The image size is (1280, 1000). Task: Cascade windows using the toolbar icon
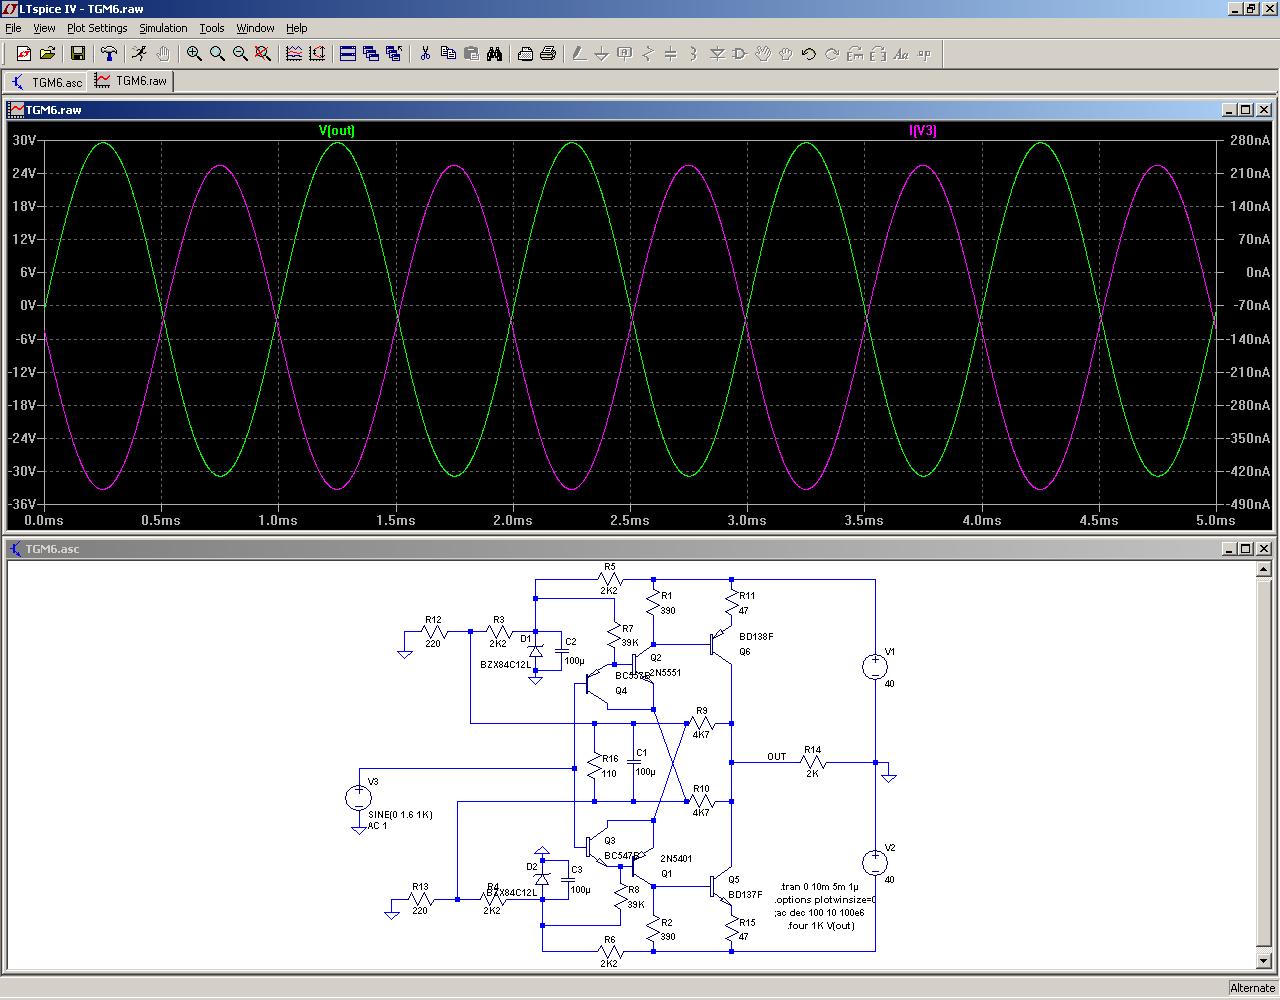(x=371, y=54)
